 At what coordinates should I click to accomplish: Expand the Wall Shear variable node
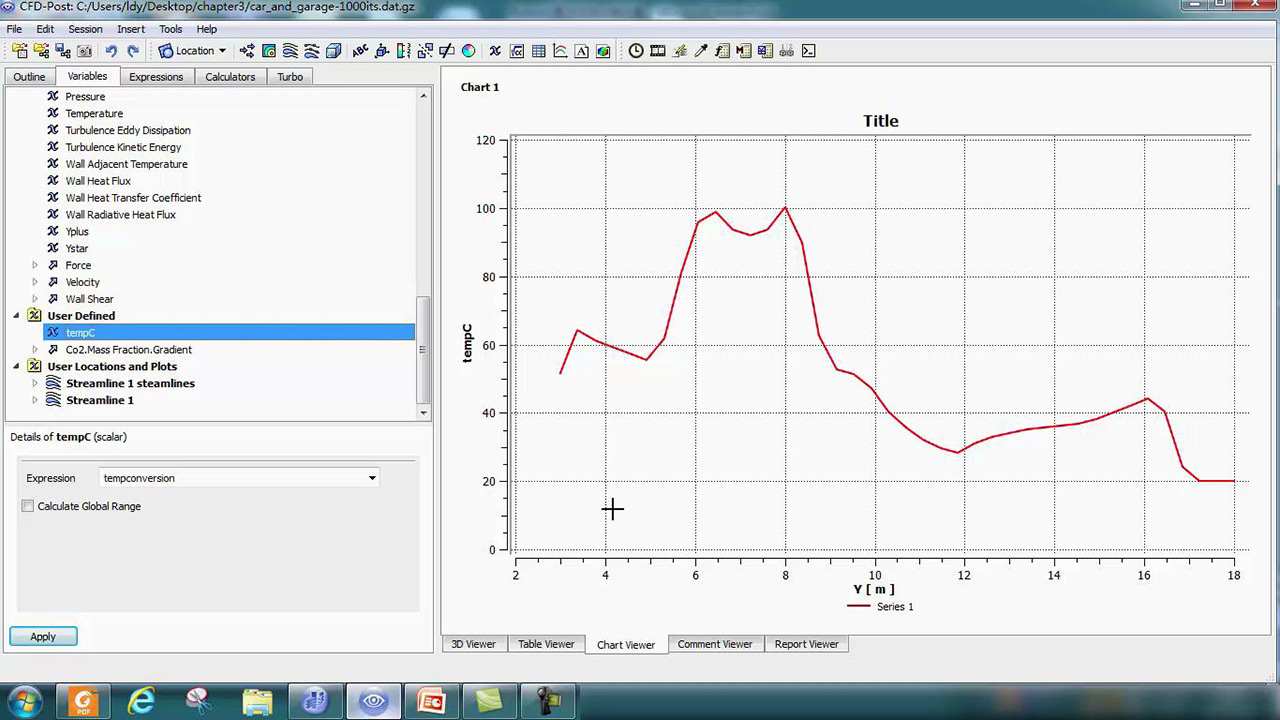[35, 299]
